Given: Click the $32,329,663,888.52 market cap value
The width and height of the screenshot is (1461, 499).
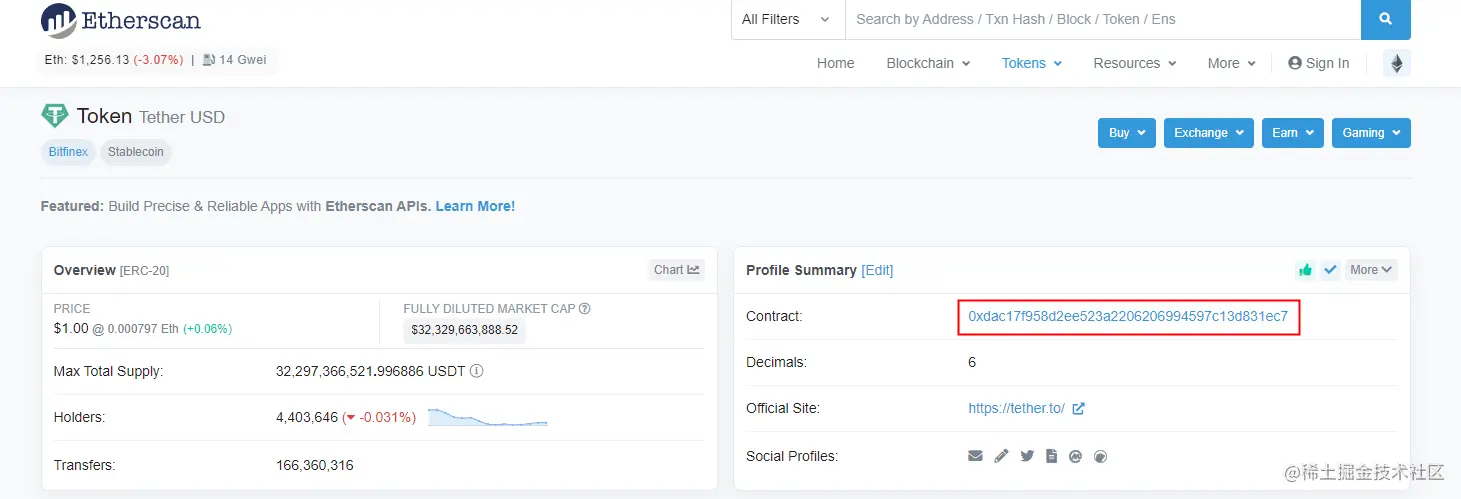Looking at the screenshot, I should [465, 329].
